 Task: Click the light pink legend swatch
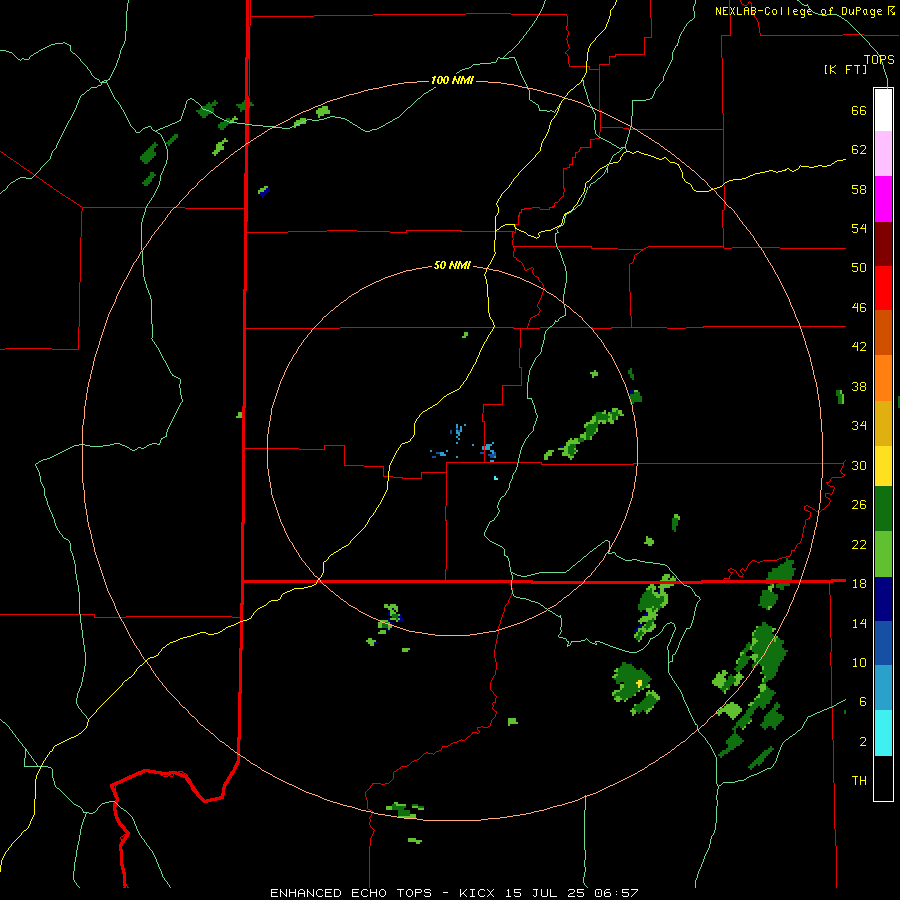coord(883,154)
